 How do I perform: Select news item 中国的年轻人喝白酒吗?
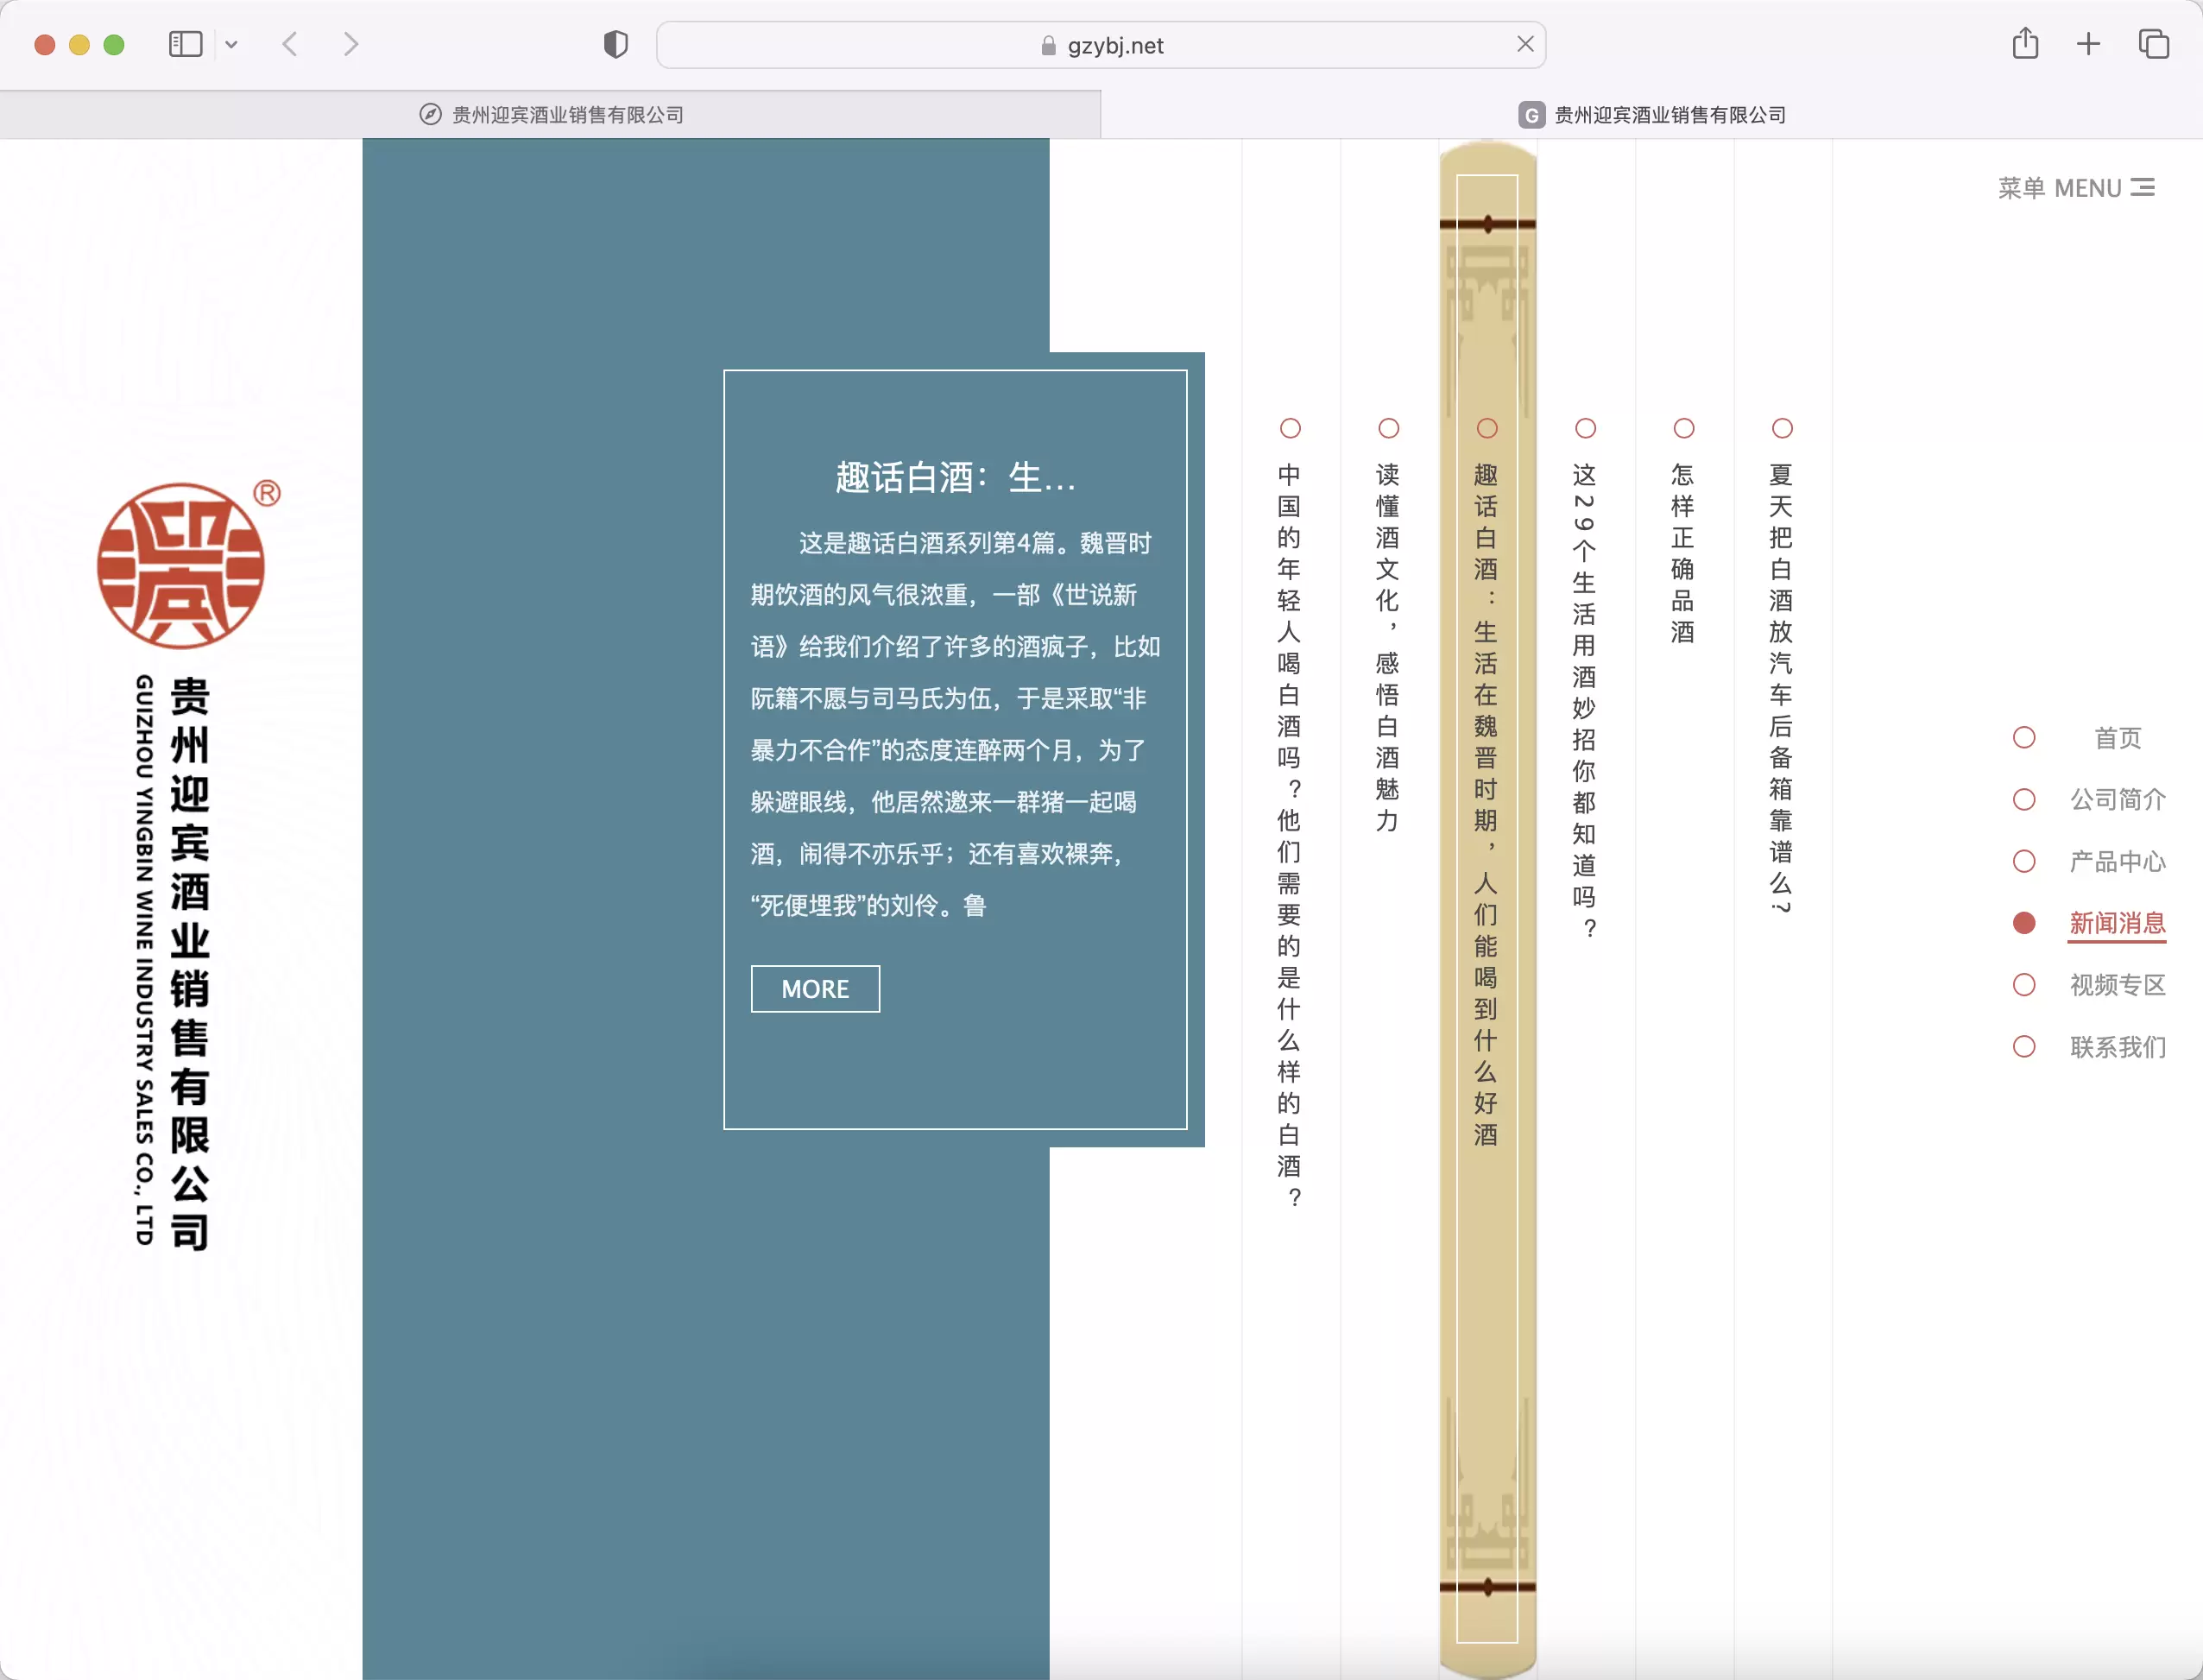tap(1290, 835)
